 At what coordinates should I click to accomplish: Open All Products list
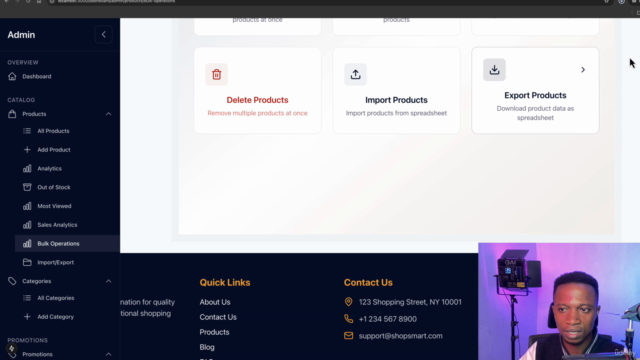53,131
